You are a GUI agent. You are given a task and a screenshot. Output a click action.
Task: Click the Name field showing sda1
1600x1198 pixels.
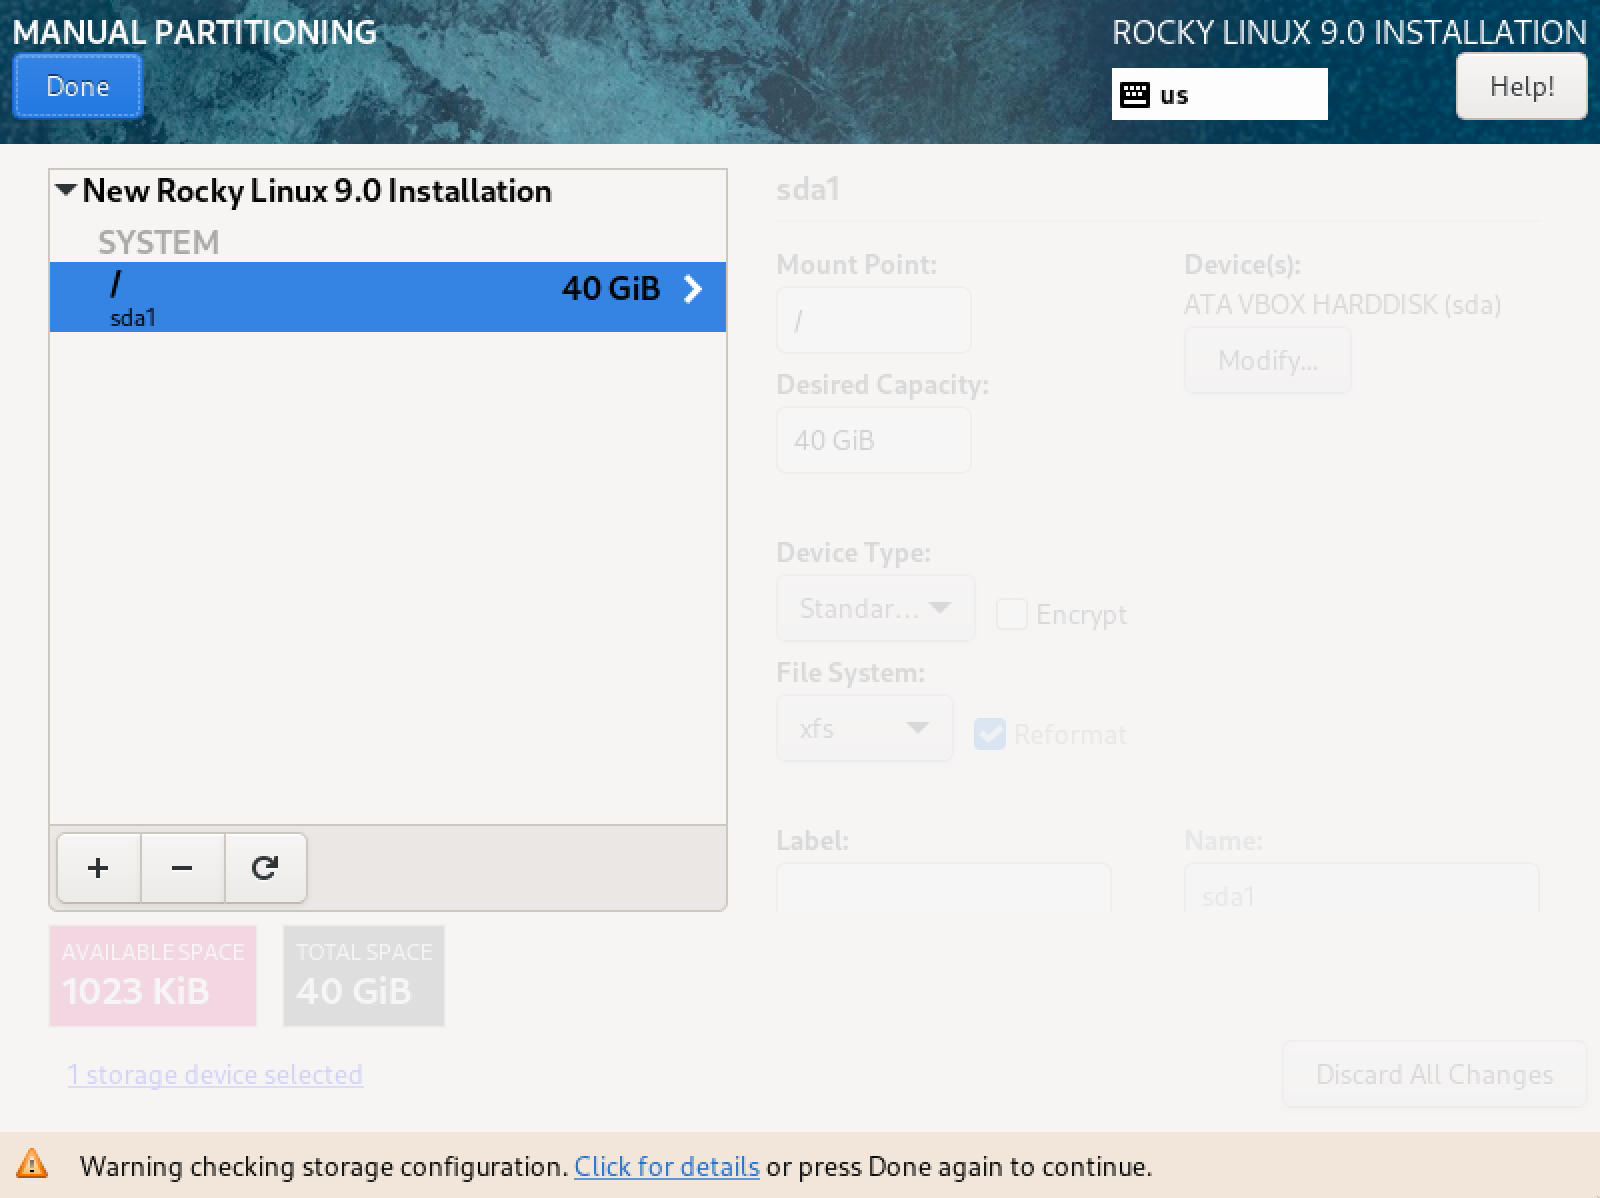click(1361, 888)
